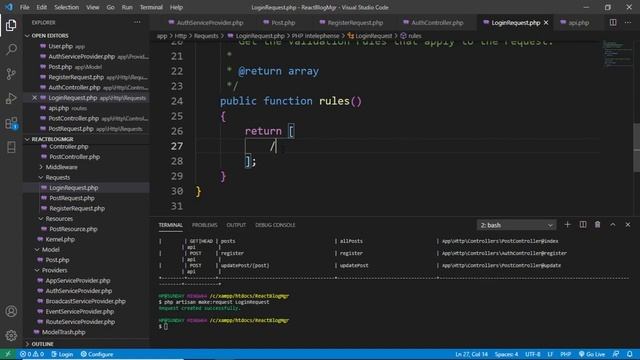Open the Go menu

click(110, 7)
